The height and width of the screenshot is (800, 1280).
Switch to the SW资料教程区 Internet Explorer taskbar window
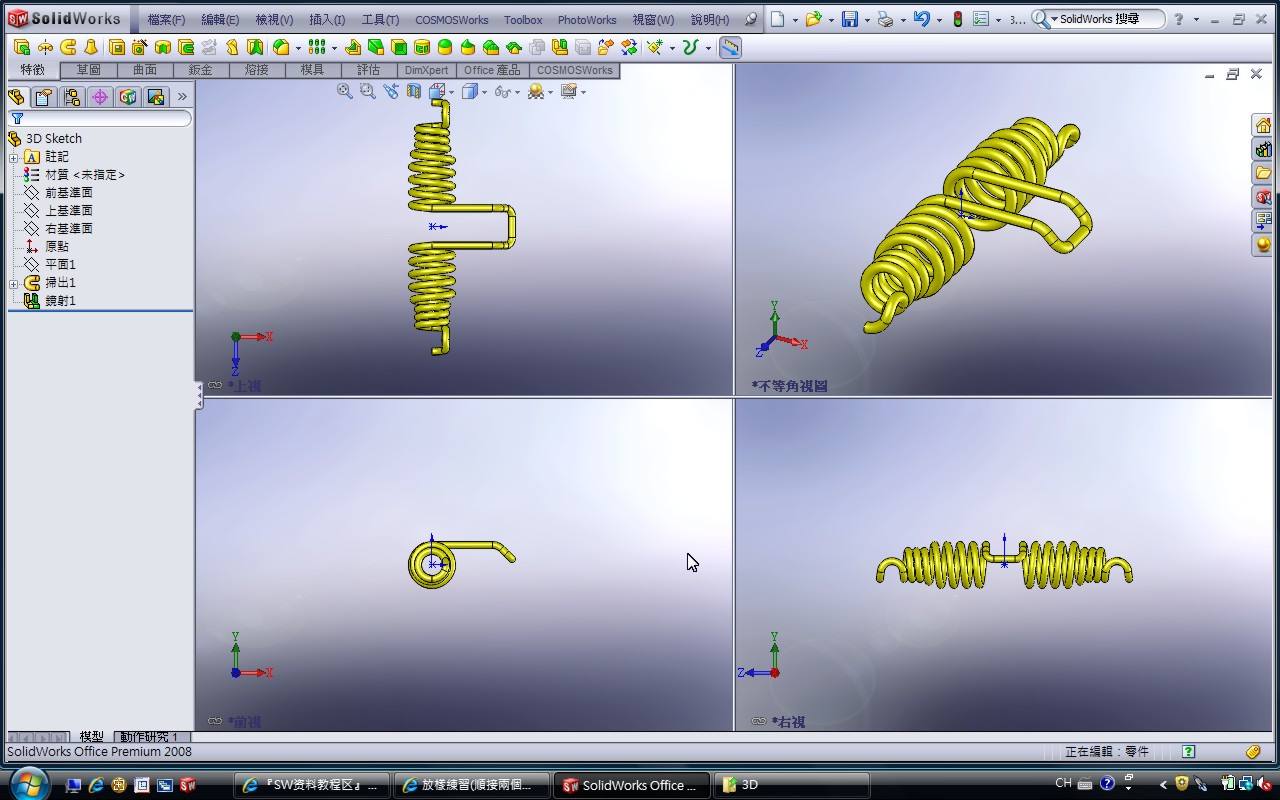pyautogui.click(x=311, y=785)
